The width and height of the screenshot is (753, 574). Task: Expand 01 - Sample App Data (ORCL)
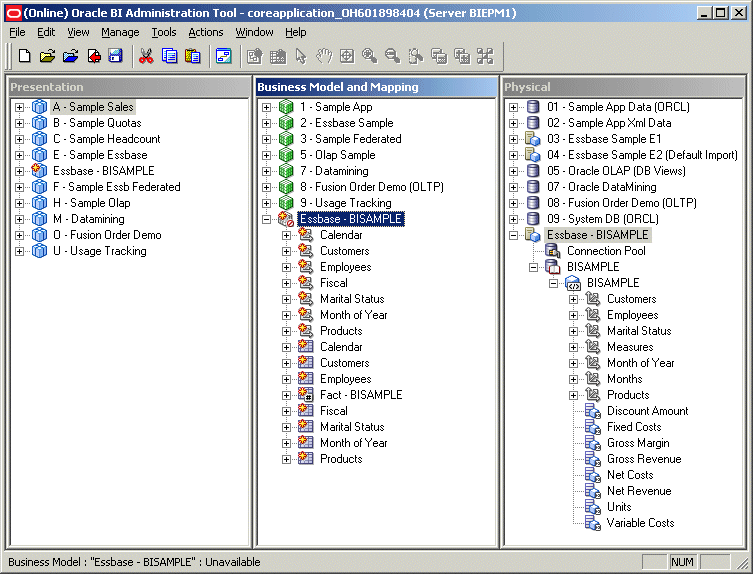pyautogui.click(x=513, y=107)
